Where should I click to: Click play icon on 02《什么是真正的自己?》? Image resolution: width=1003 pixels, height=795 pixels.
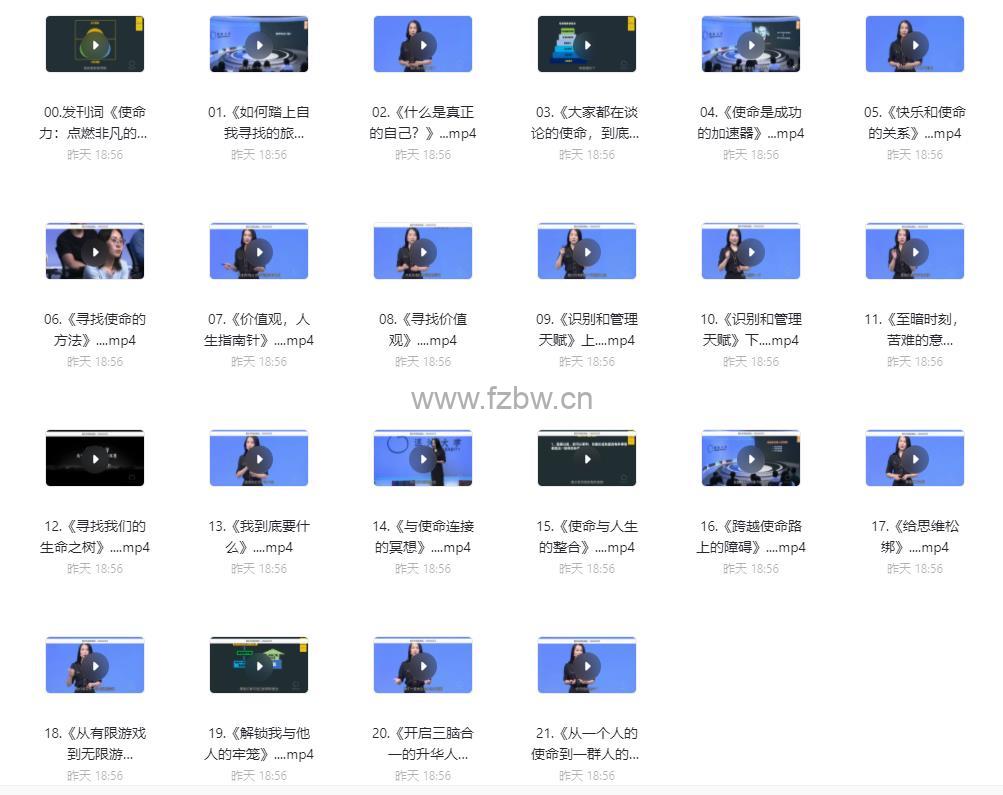pos(423,44)
